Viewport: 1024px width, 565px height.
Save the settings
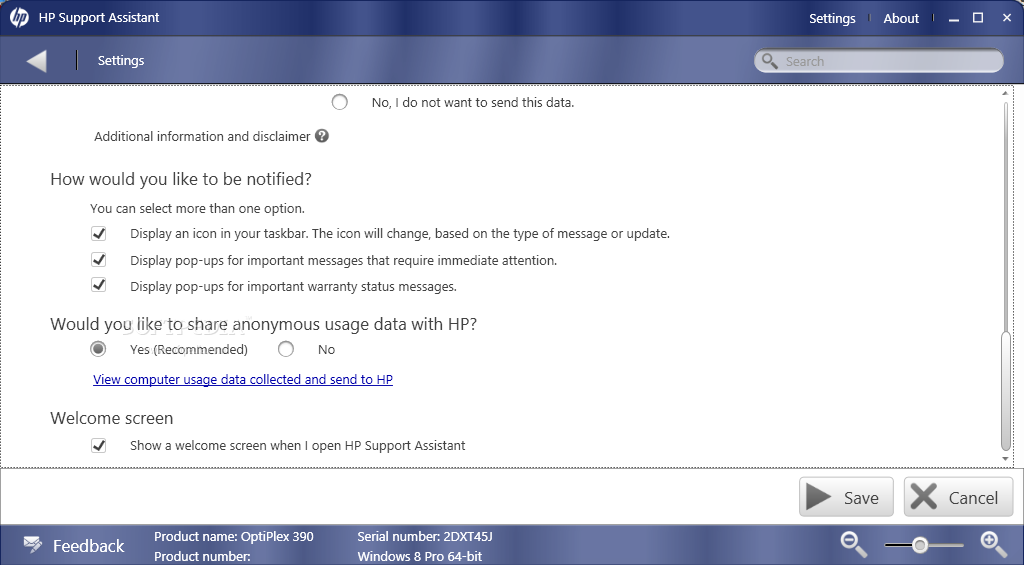[846, 497]
